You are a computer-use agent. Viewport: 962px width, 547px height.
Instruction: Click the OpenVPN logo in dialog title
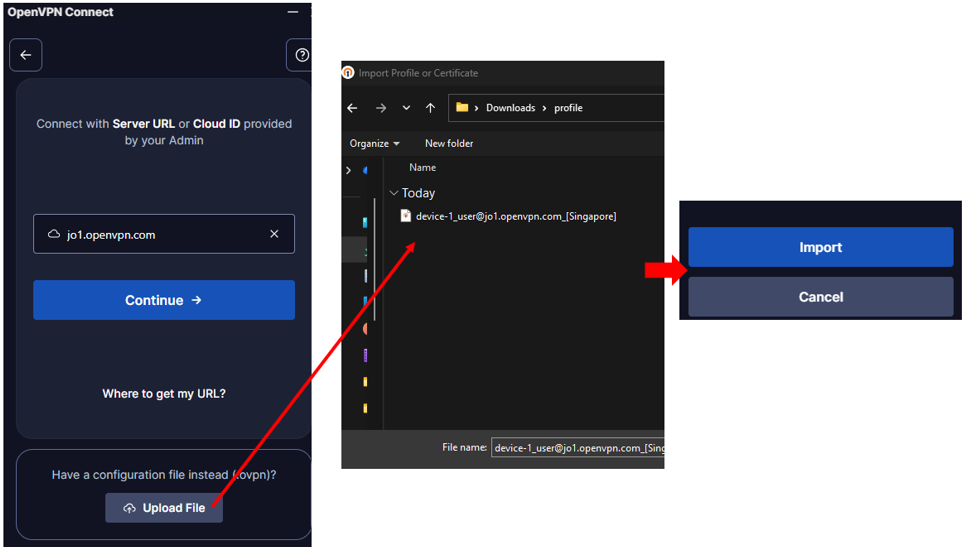348,73
